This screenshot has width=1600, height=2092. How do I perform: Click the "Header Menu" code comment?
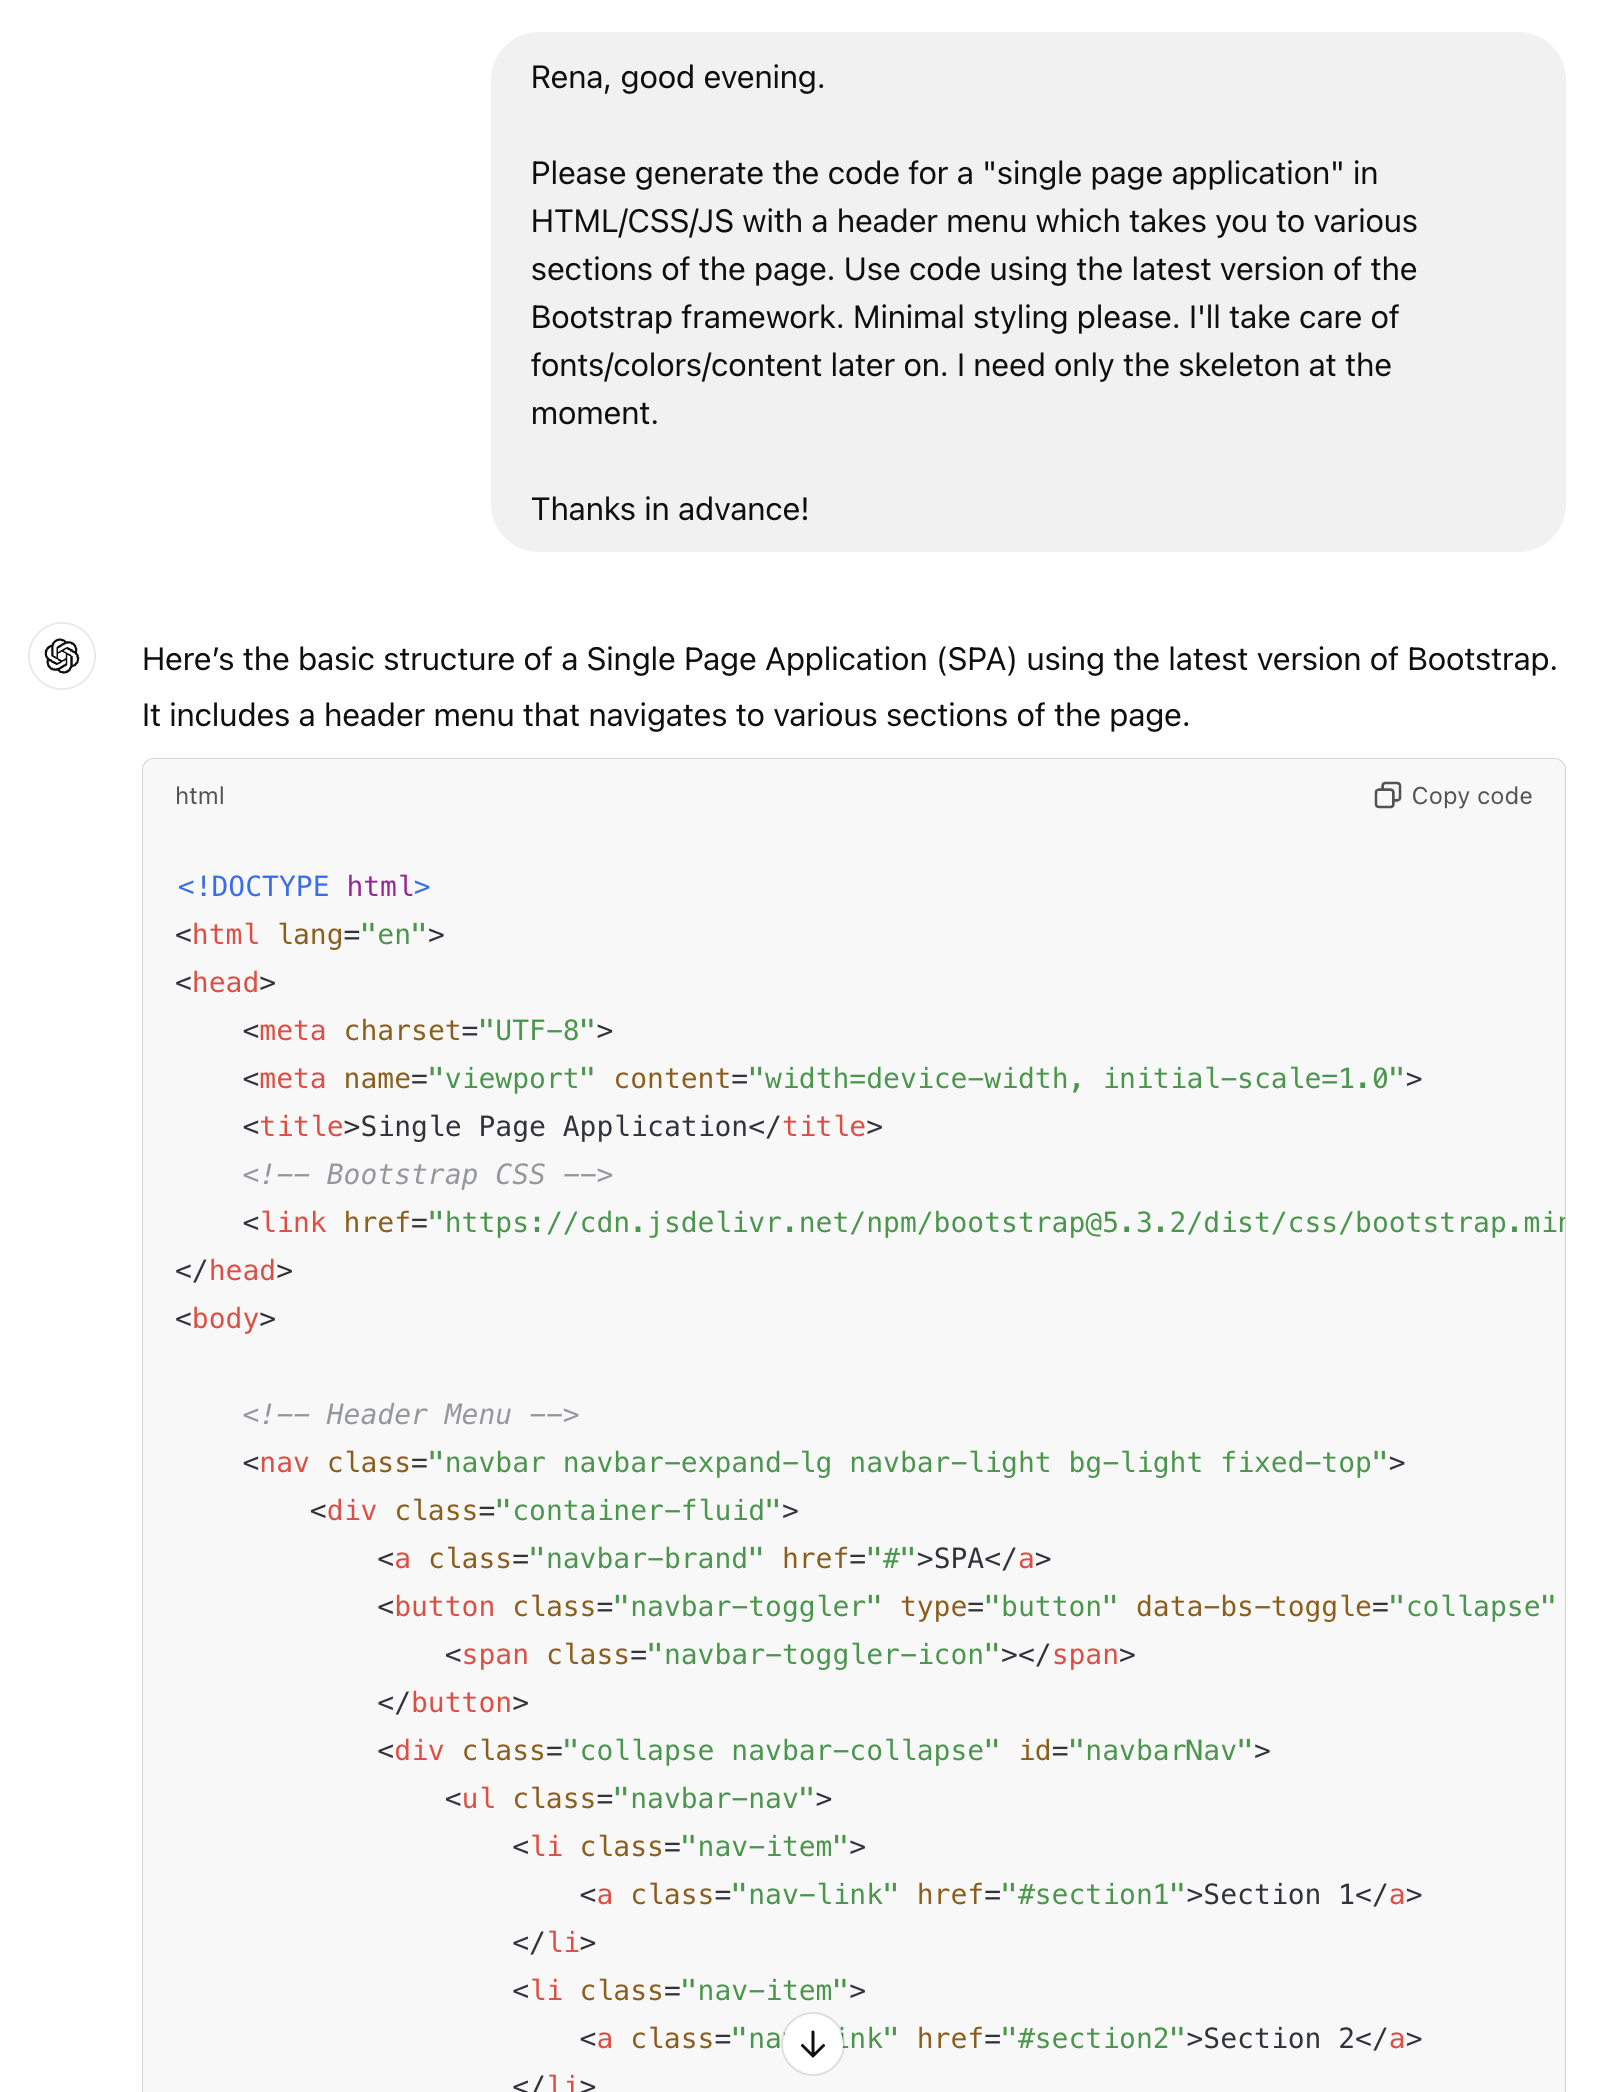(410, 1415)
